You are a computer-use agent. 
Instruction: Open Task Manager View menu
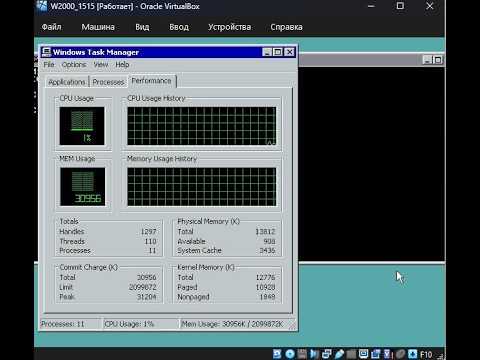[101, 65]
